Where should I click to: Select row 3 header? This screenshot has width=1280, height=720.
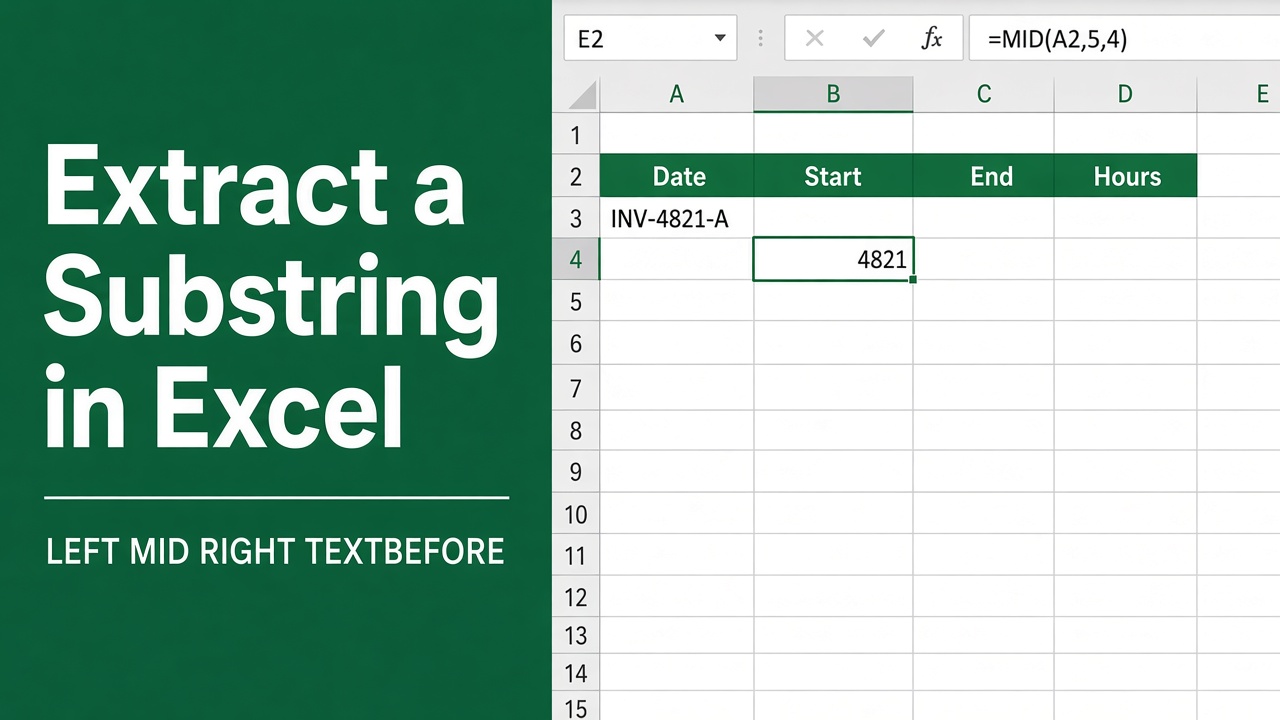pos(576,218)
